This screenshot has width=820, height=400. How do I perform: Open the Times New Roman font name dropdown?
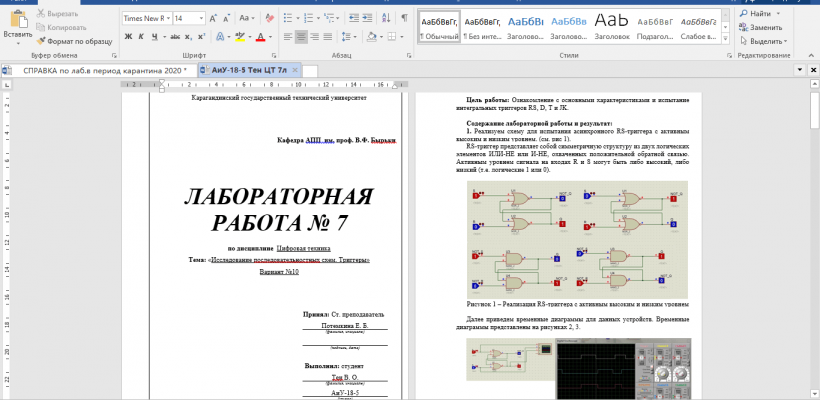click(168, 18)
